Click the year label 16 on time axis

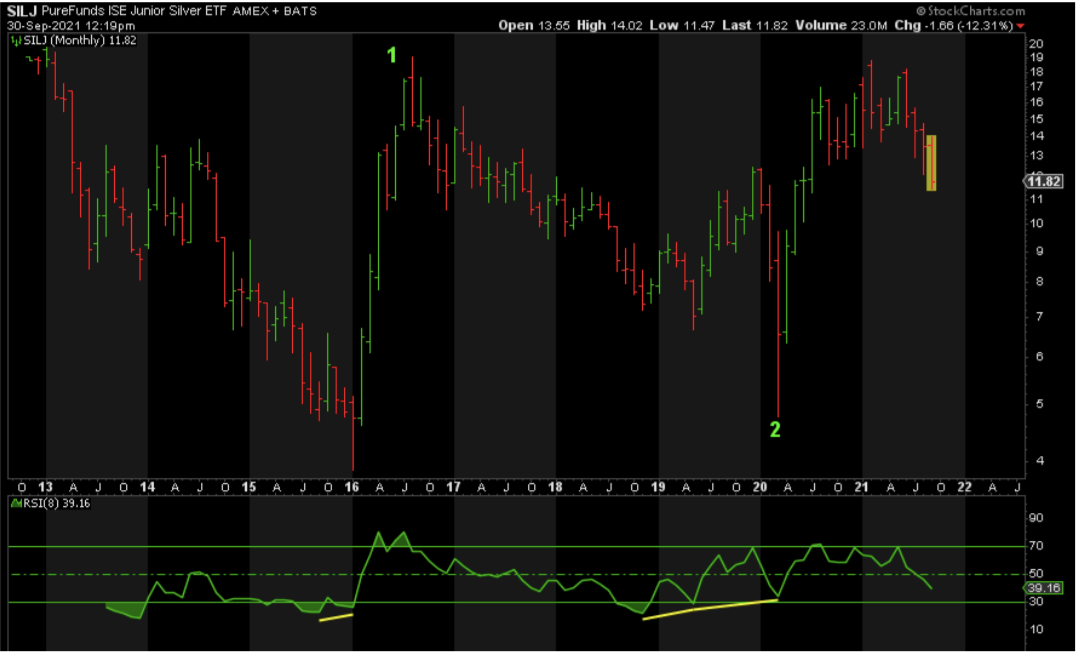352,487
